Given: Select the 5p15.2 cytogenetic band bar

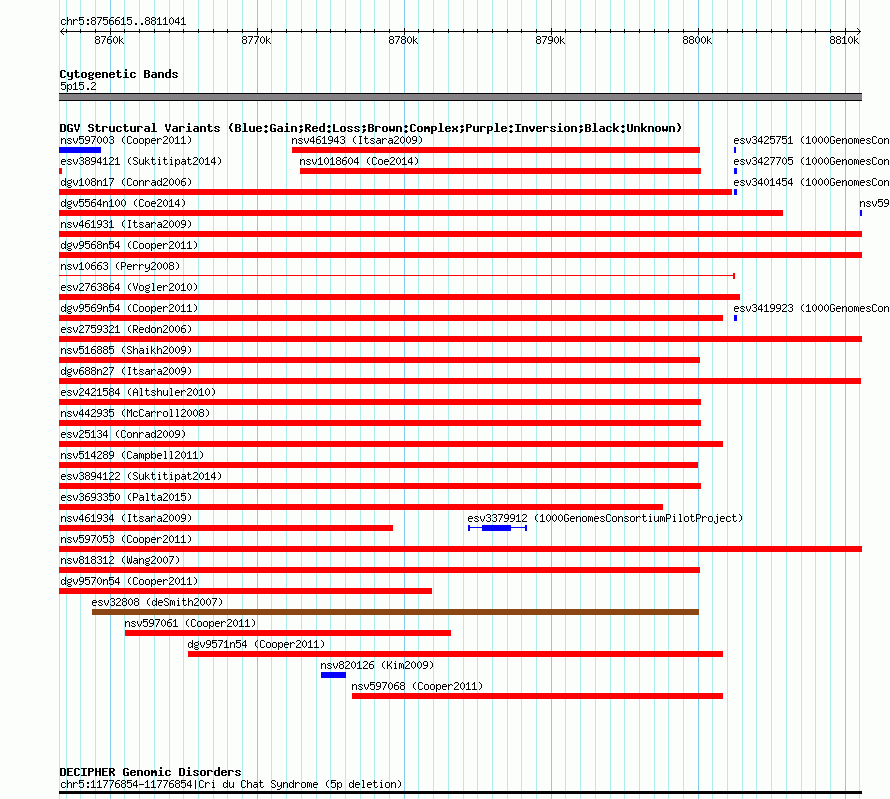Looking at the screenshot, I should coord(460,97).
